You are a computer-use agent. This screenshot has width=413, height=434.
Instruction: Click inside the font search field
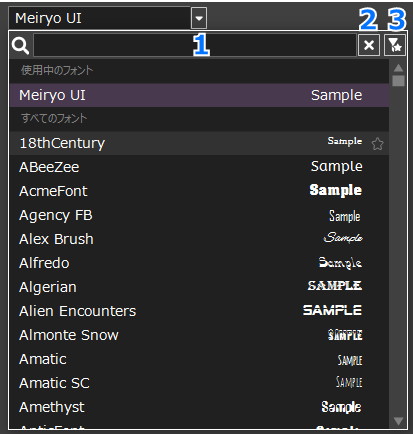click(x=195, y=45)
